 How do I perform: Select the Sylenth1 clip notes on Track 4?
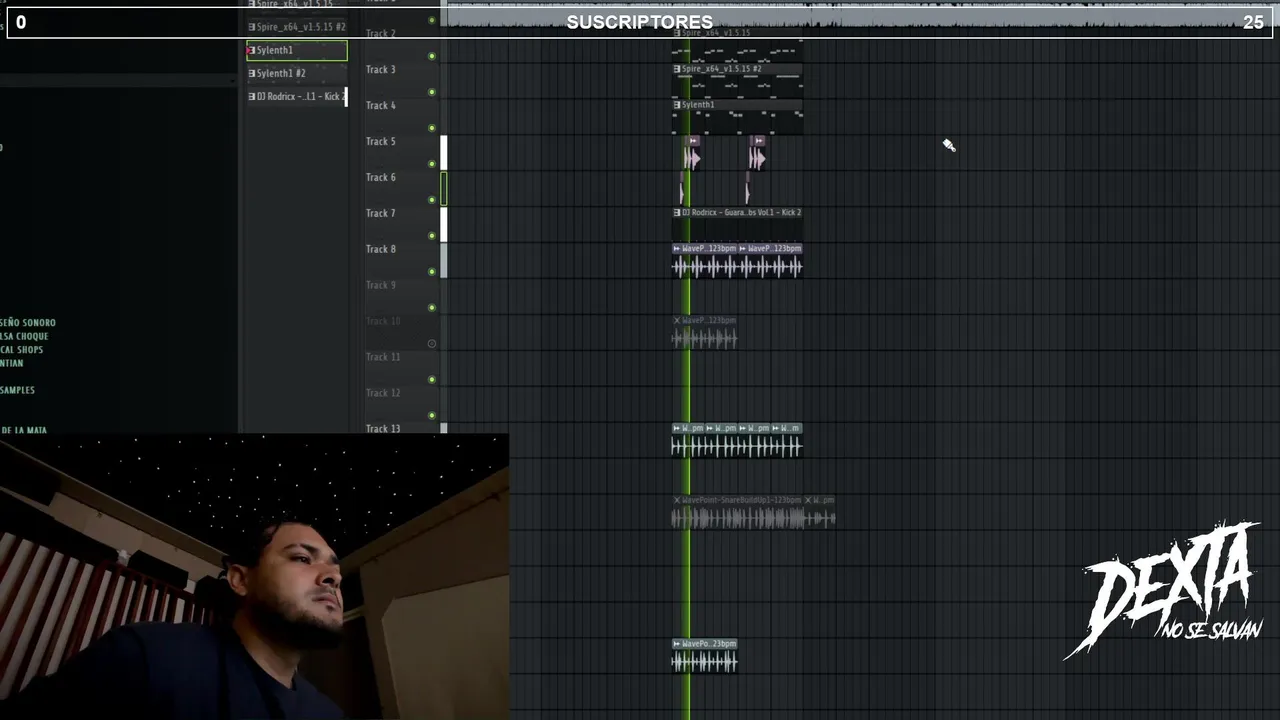pyautogui.click(x=737, y=122)
